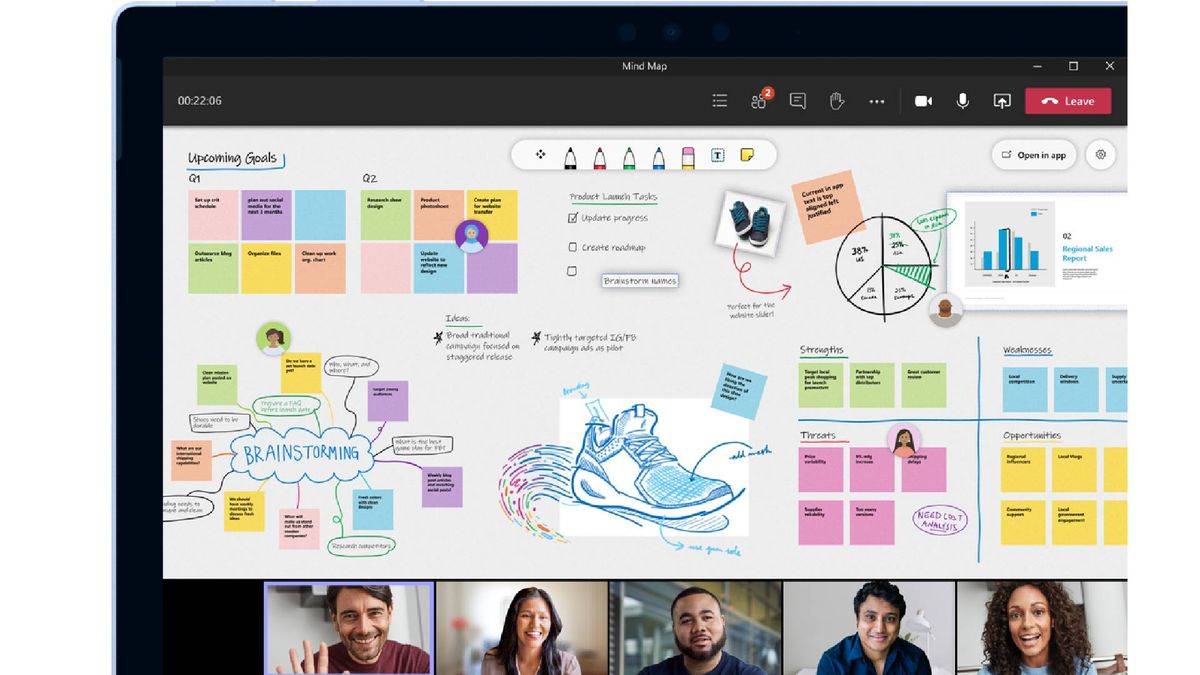Viewport: 1200px width, 675px height.
Task: Add a sticky note using the note icon
Action: [x=749, y=152]
